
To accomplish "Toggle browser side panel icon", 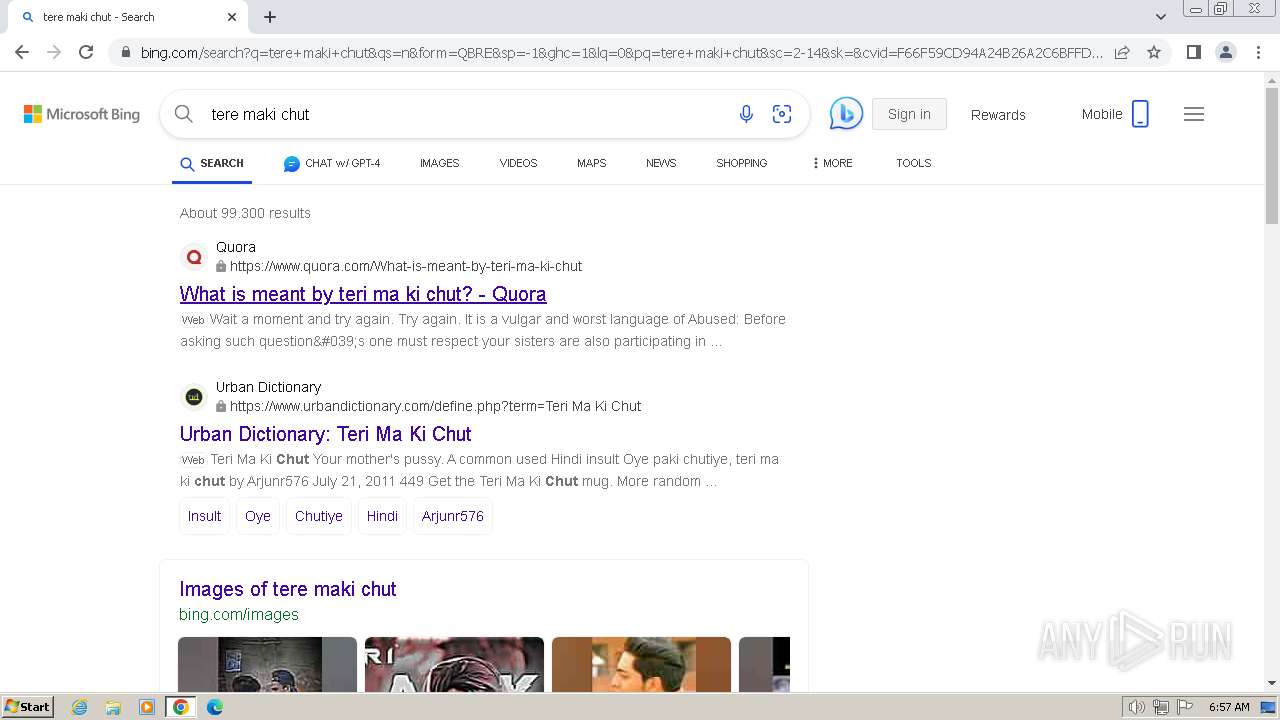I will 1193,52.
